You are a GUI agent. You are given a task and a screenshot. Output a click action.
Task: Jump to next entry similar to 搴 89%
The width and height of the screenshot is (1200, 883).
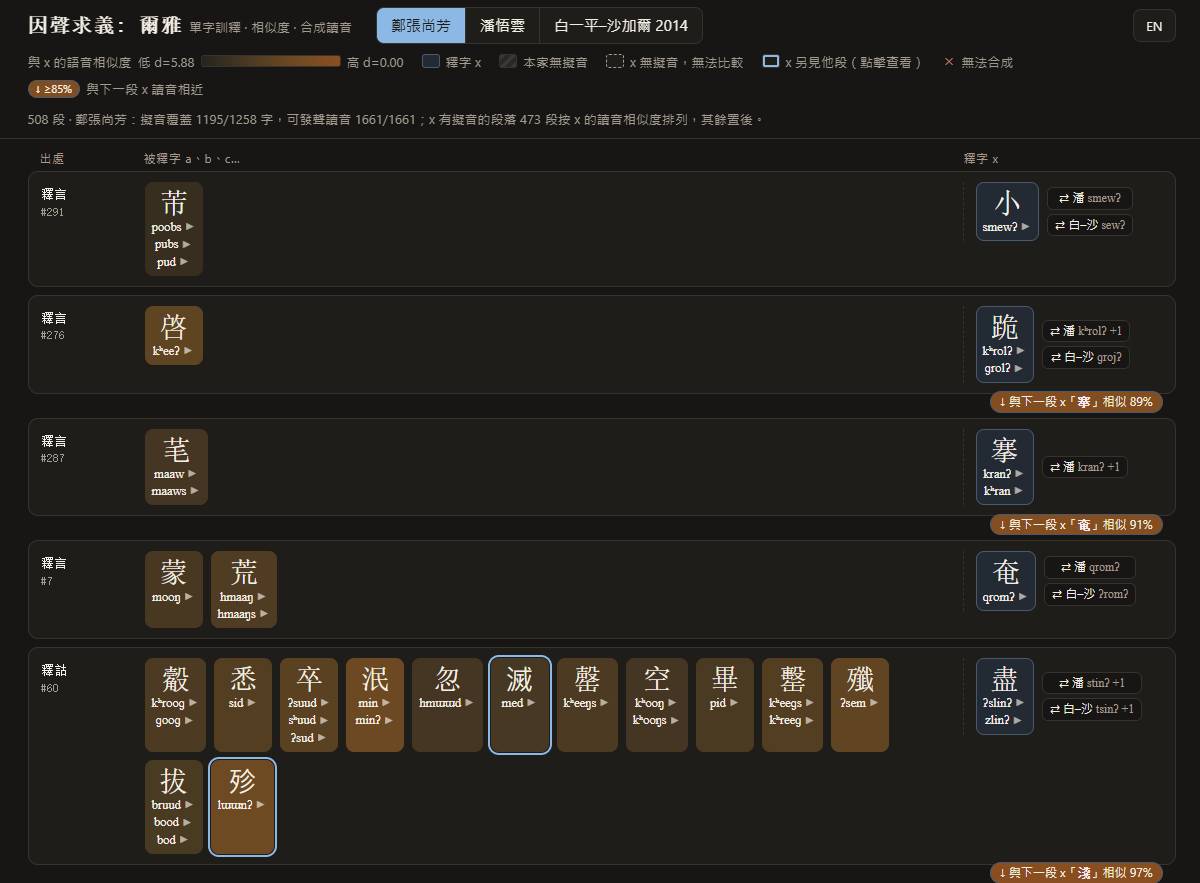1076,402
